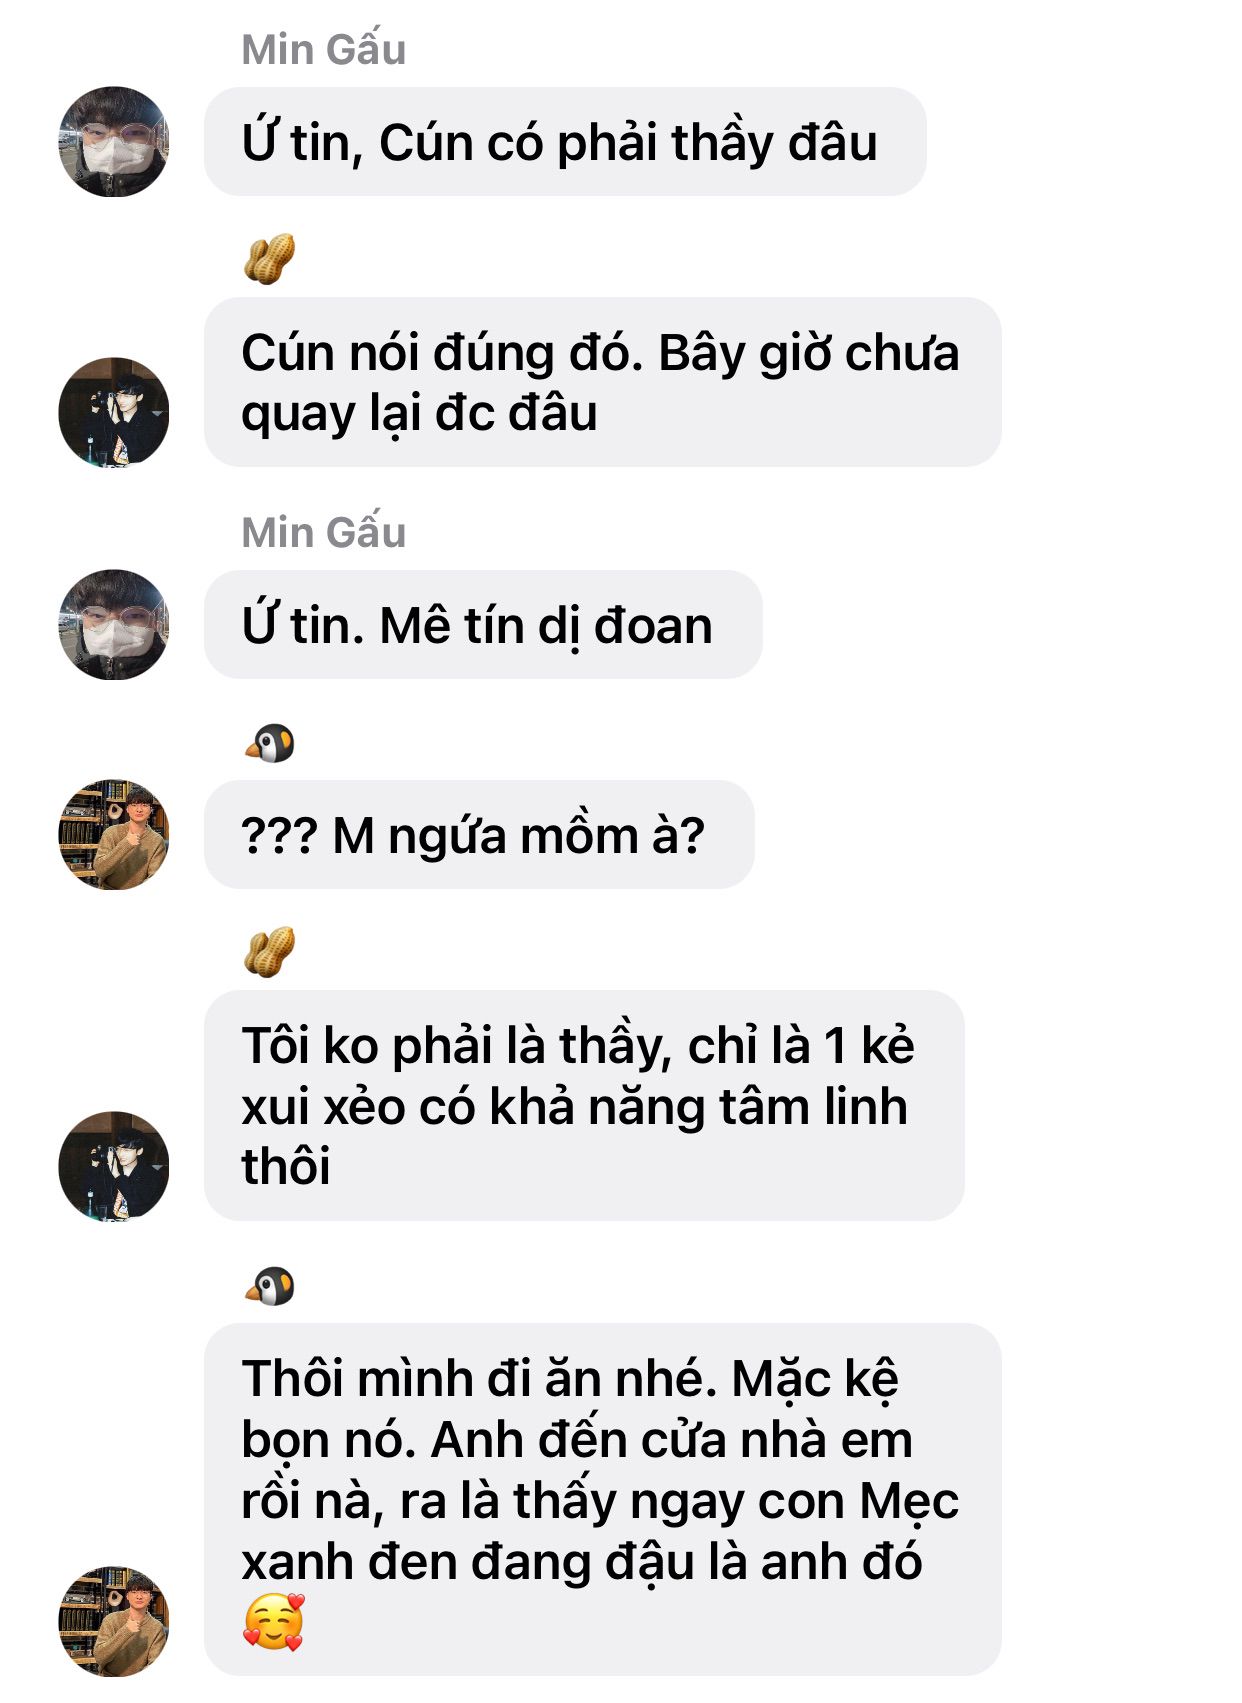Tap penguin emoji name above 'M ngứa mồm à?'

click(x=270, y=743)
